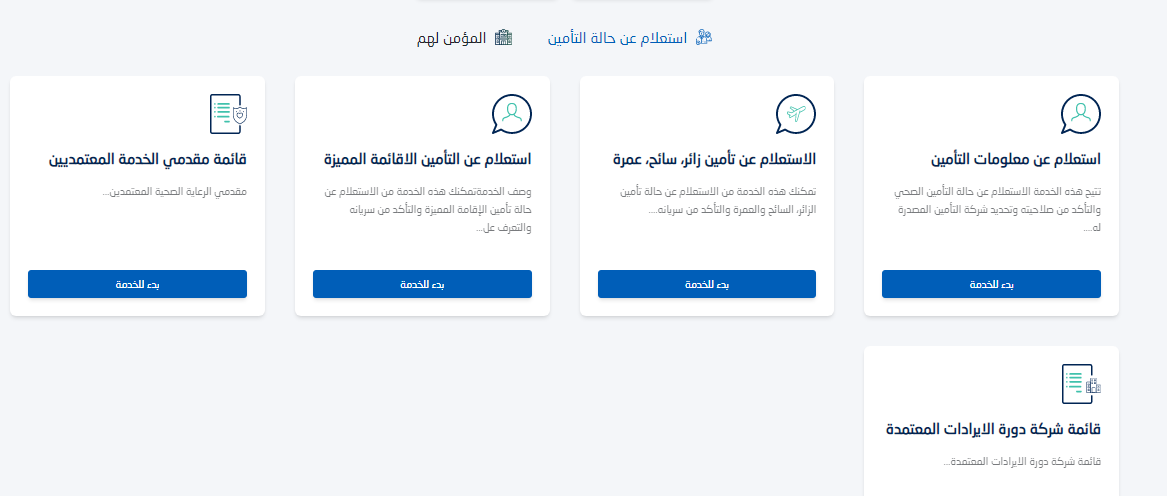This screenshot has width=1167, height=496.
Task: Click the approved service providers document-shield icon
Action: (228, 114)
